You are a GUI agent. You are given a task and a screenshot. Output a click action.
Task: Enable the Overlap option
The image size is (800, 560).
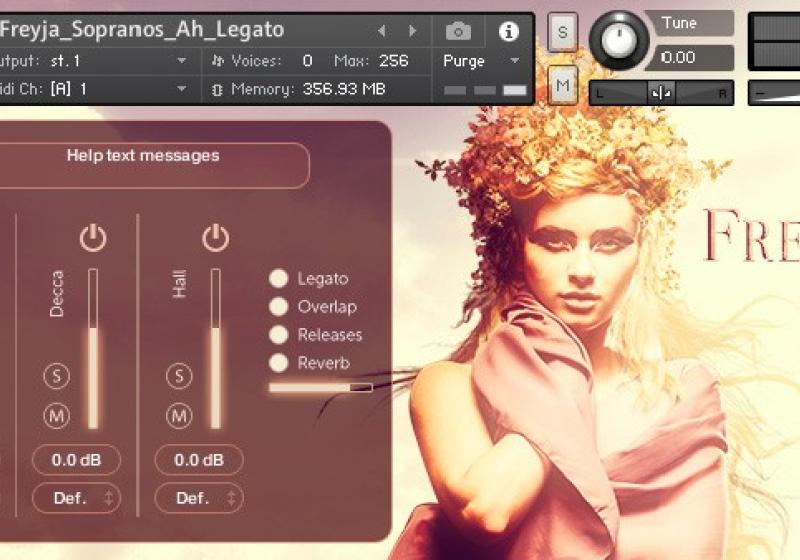click(279, 307)
